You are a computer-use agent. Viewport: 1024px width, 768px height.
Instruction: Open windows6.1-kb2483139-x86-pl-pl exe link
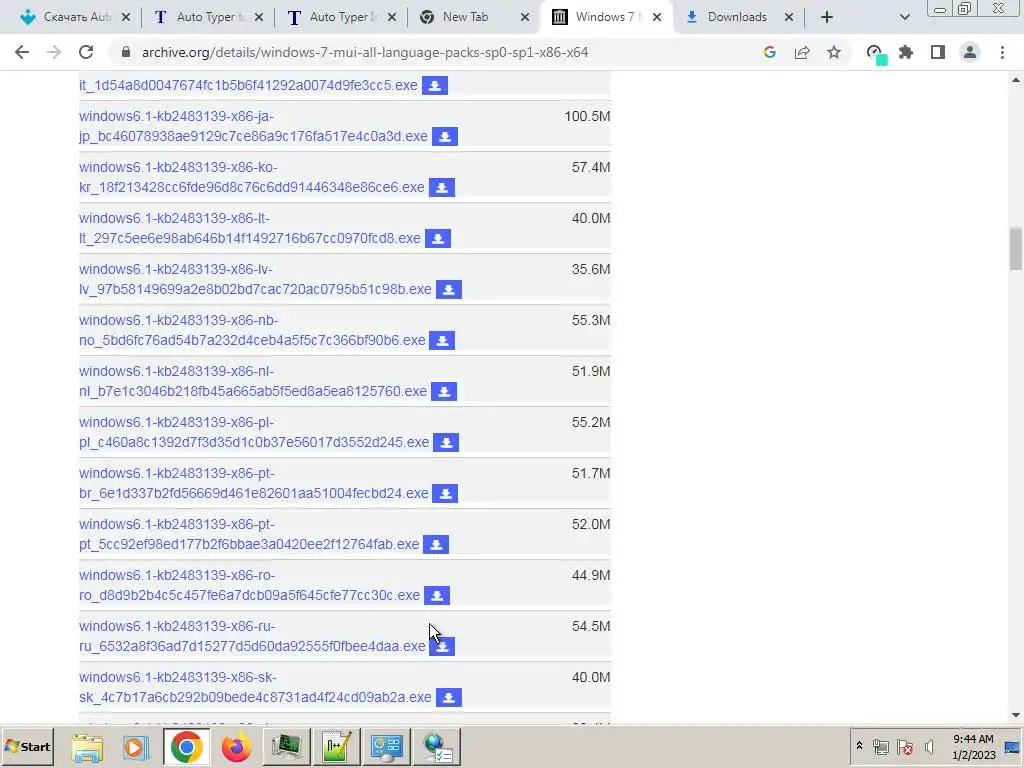coord(254,432)
